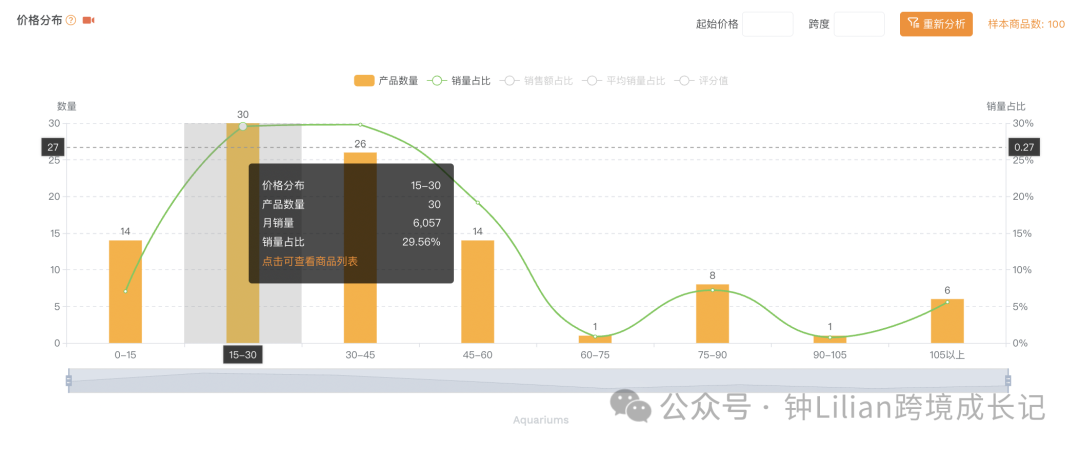The width and height of the screenshot is (1080, 450).
Task: Select the 30-45 bar labeled 26
Action: pos(360,248)
